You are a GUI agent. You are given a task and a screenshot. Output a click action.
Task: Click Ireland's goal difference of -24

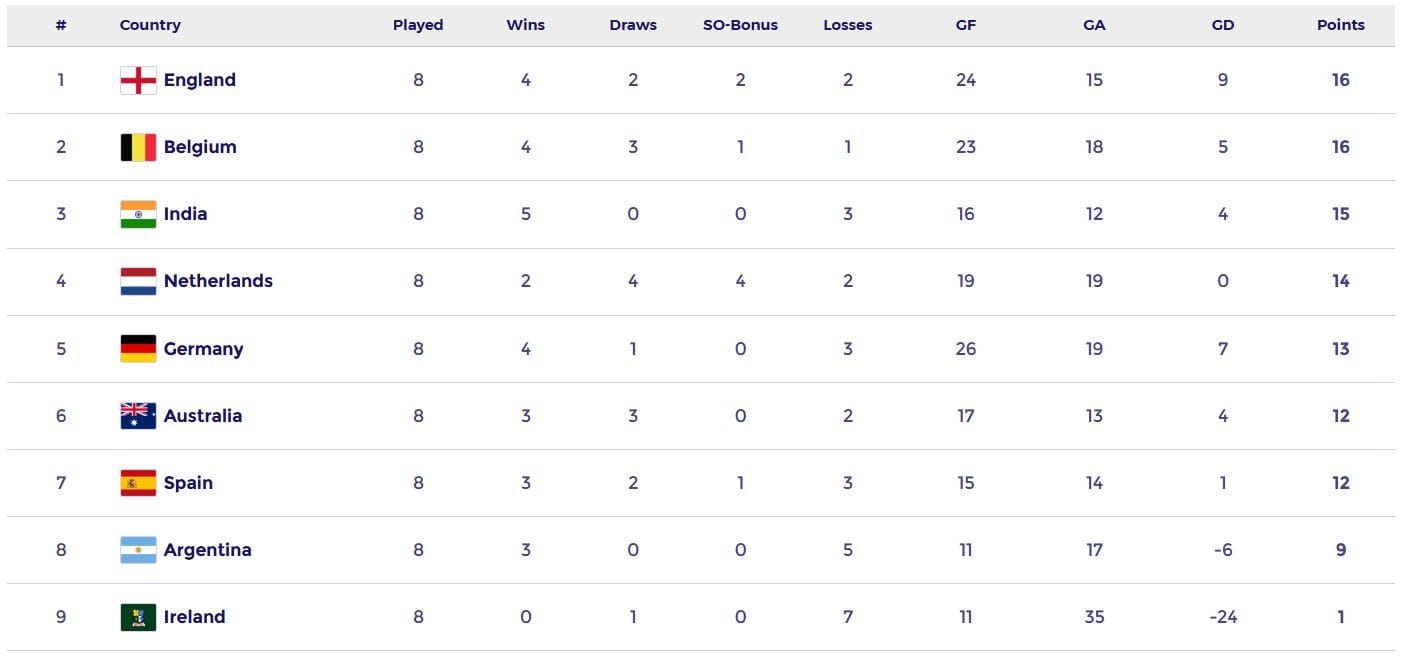pyautogui.click(x=1222, y=617)
